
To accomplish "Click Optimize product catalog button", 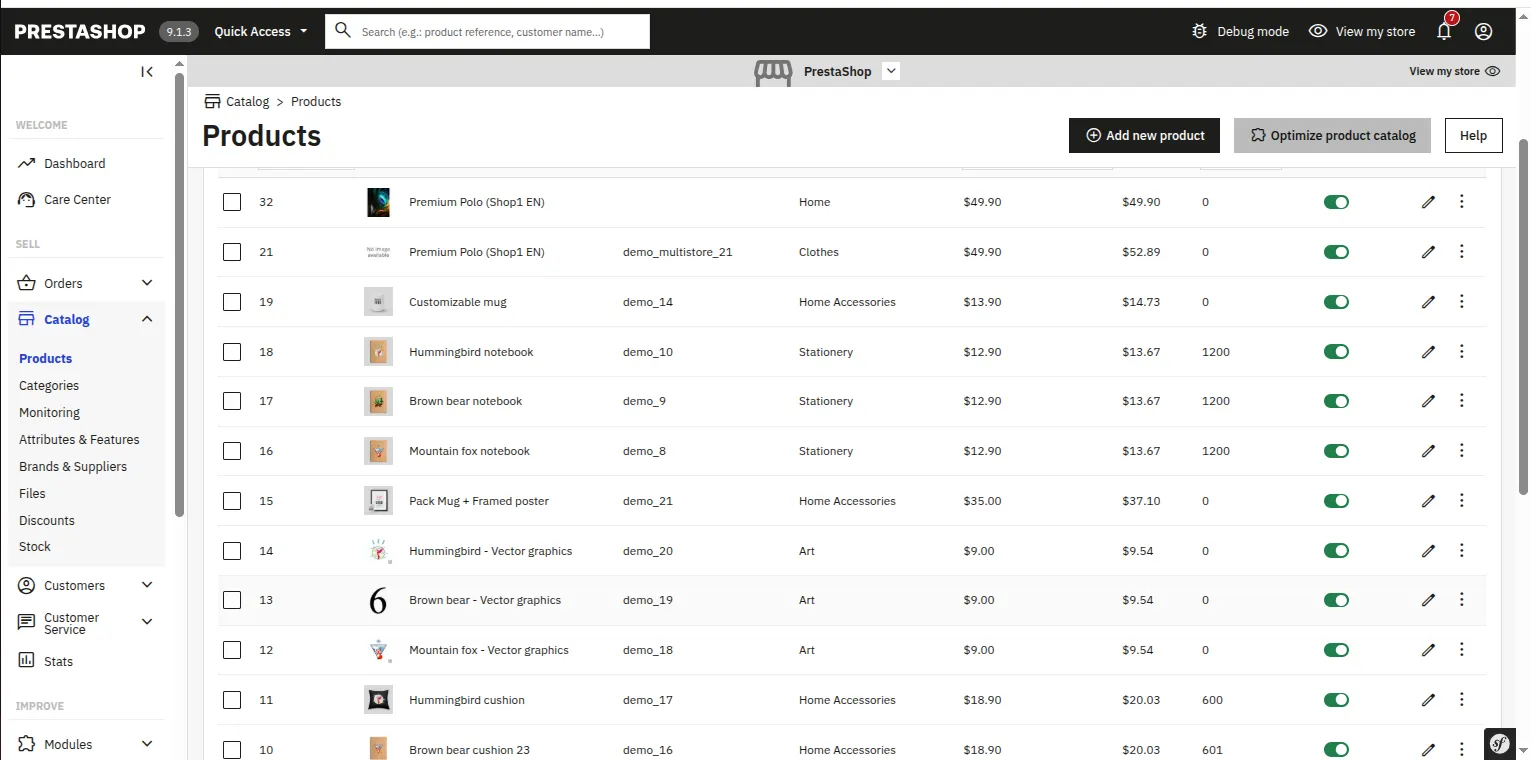I will point(1332,135).
